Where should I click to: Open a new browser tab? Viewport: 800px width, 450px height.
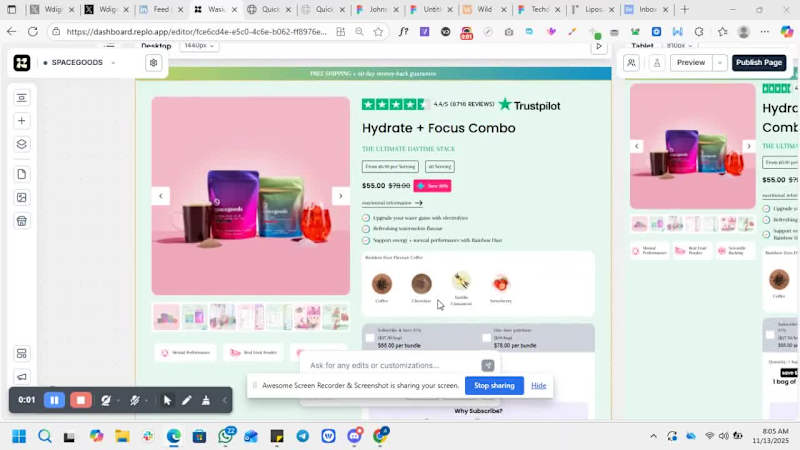point(685,9)
